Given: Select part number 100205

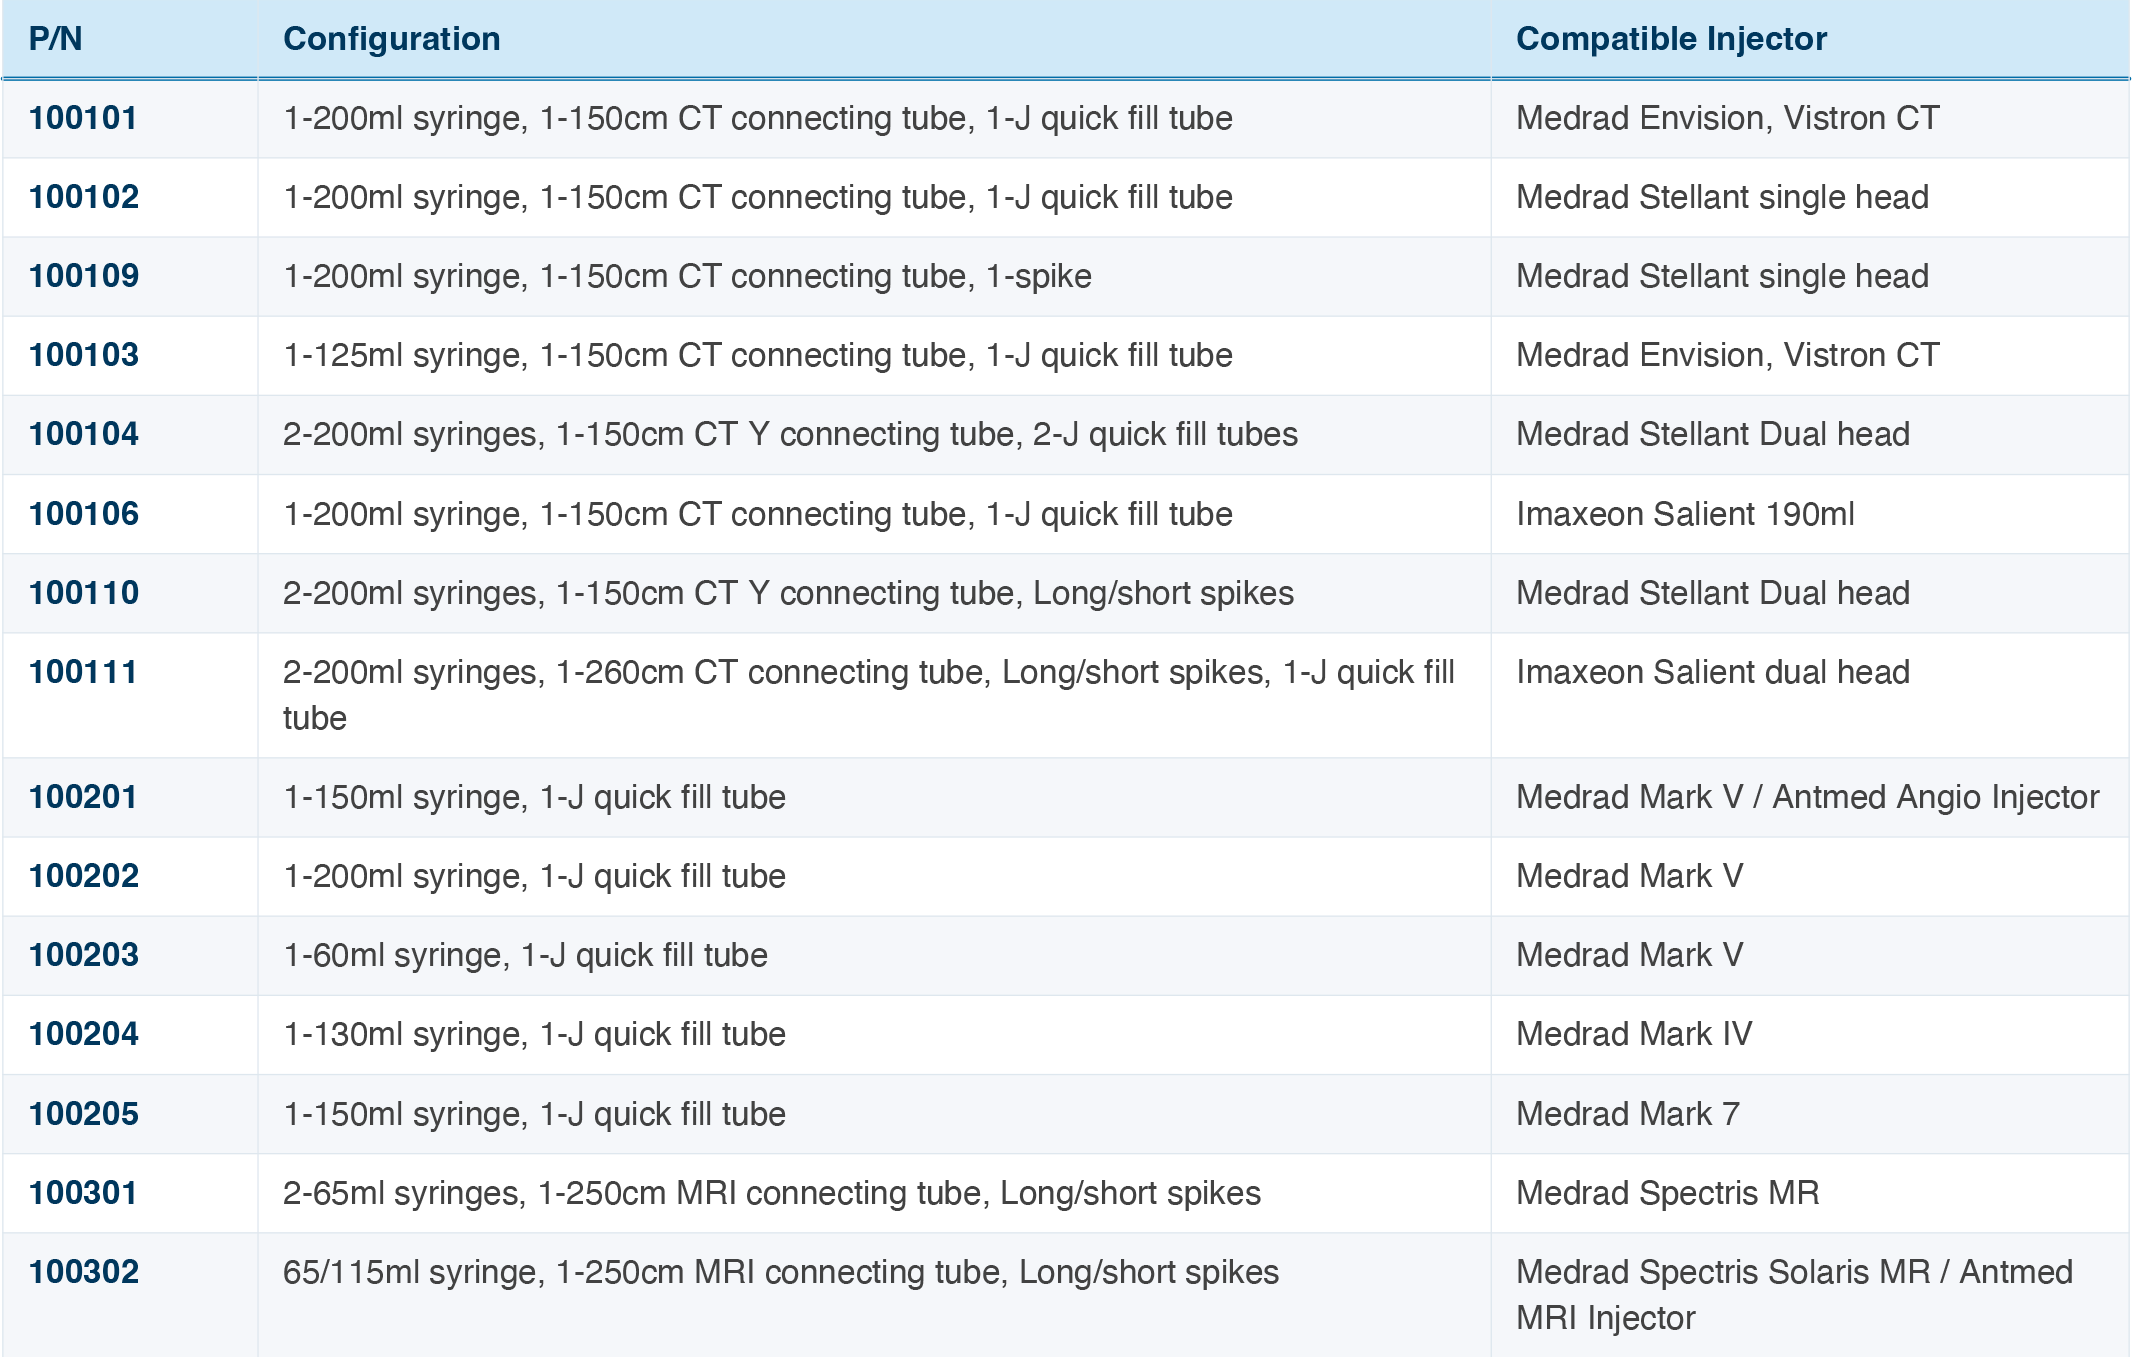Looking at the screenshot, I should pos(84,1114).
